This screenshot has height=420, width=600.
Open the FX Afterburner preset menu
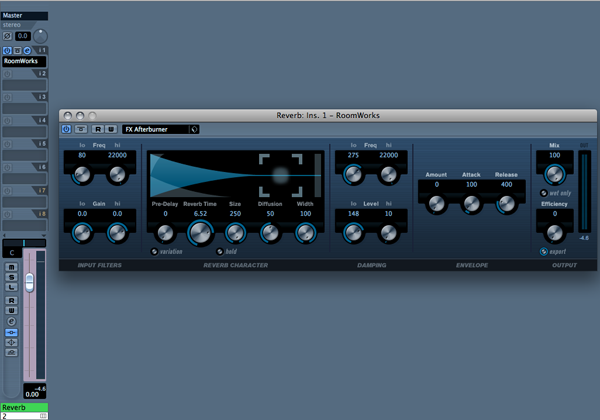tap(156, 129)
